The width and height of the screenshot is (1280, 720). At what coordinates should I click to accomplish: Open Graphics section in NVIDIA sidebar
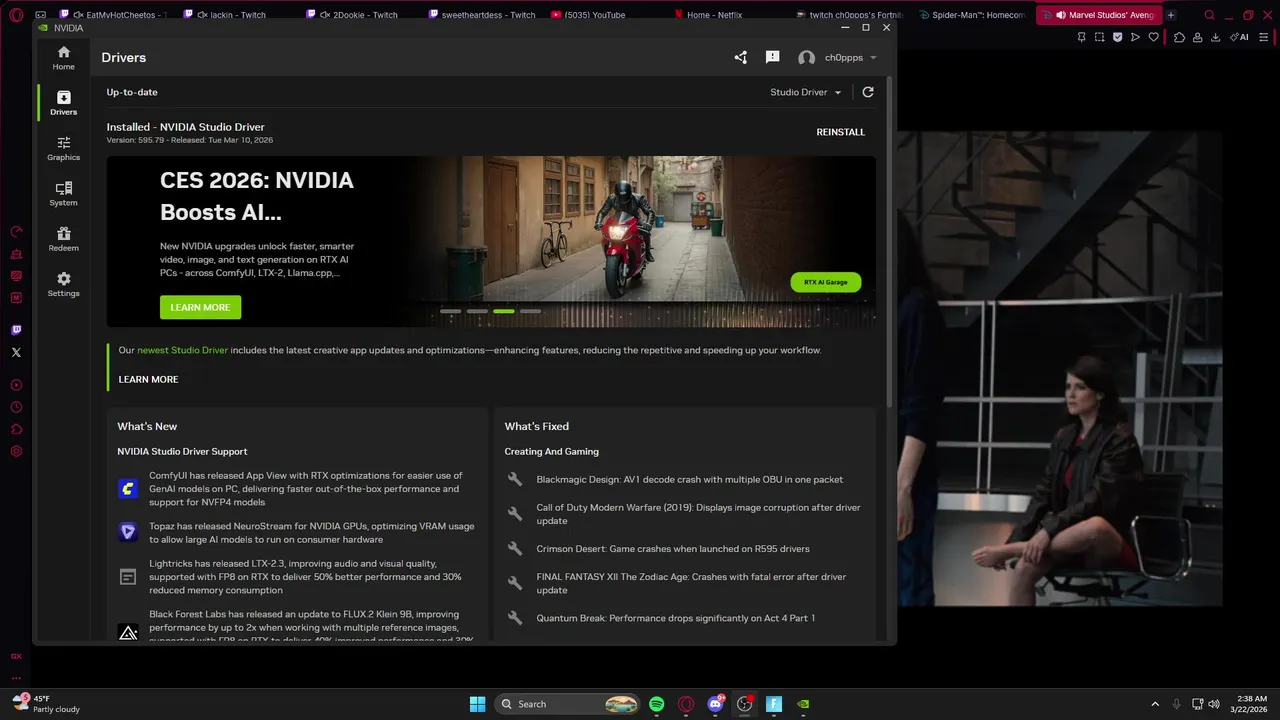[x=63, y=148]
